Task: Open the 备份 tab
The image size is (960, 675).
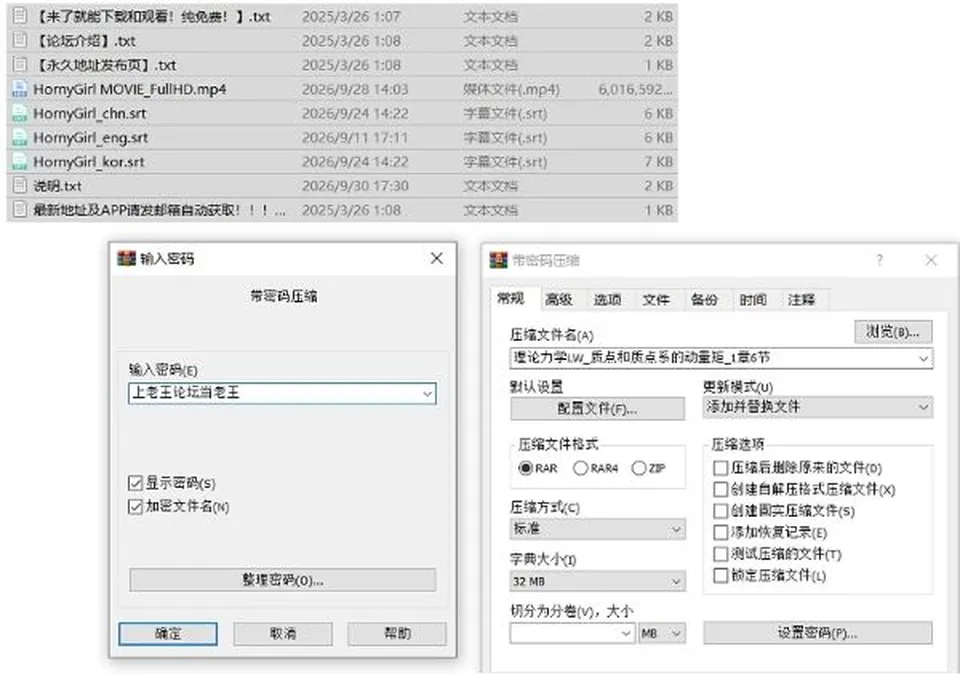Action: 704,300
